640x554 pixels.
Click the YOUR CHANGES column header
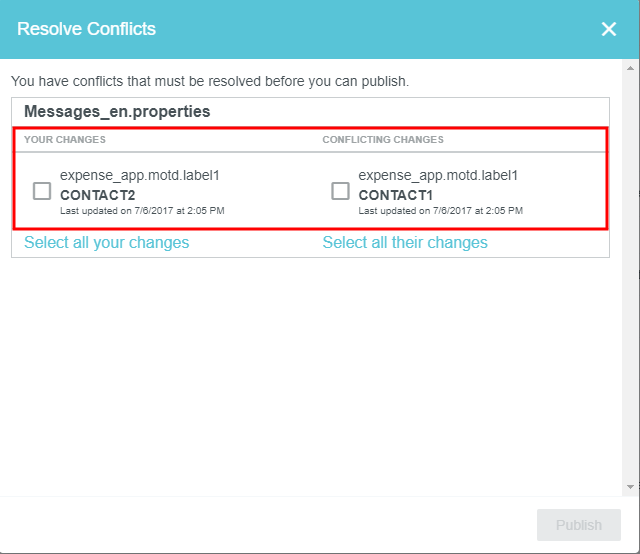65,140
